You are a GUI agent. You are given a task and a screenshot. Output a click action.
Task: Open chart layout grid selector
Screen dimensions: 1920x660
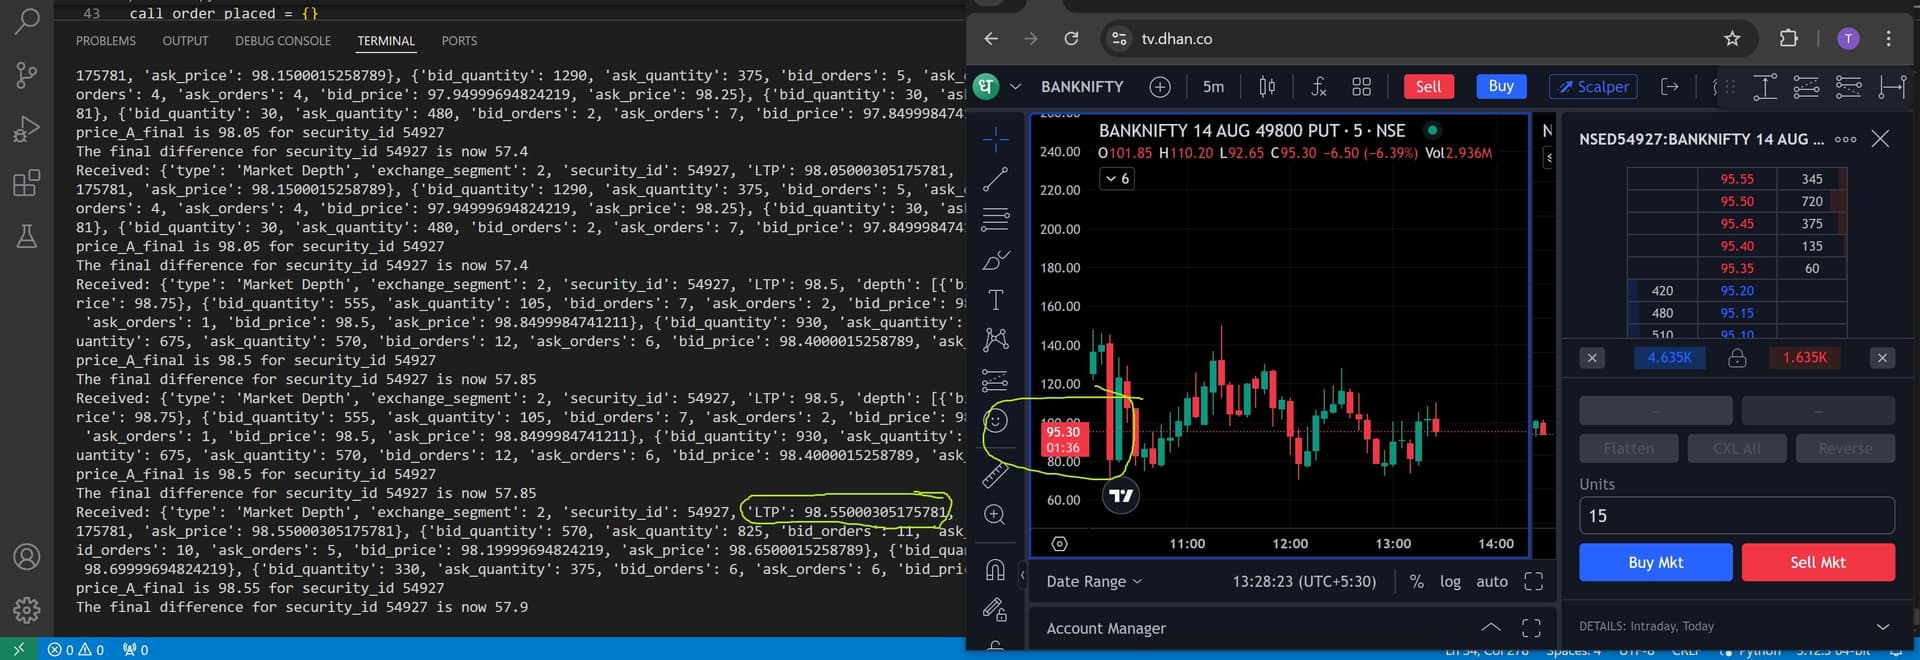[1361, 87]
